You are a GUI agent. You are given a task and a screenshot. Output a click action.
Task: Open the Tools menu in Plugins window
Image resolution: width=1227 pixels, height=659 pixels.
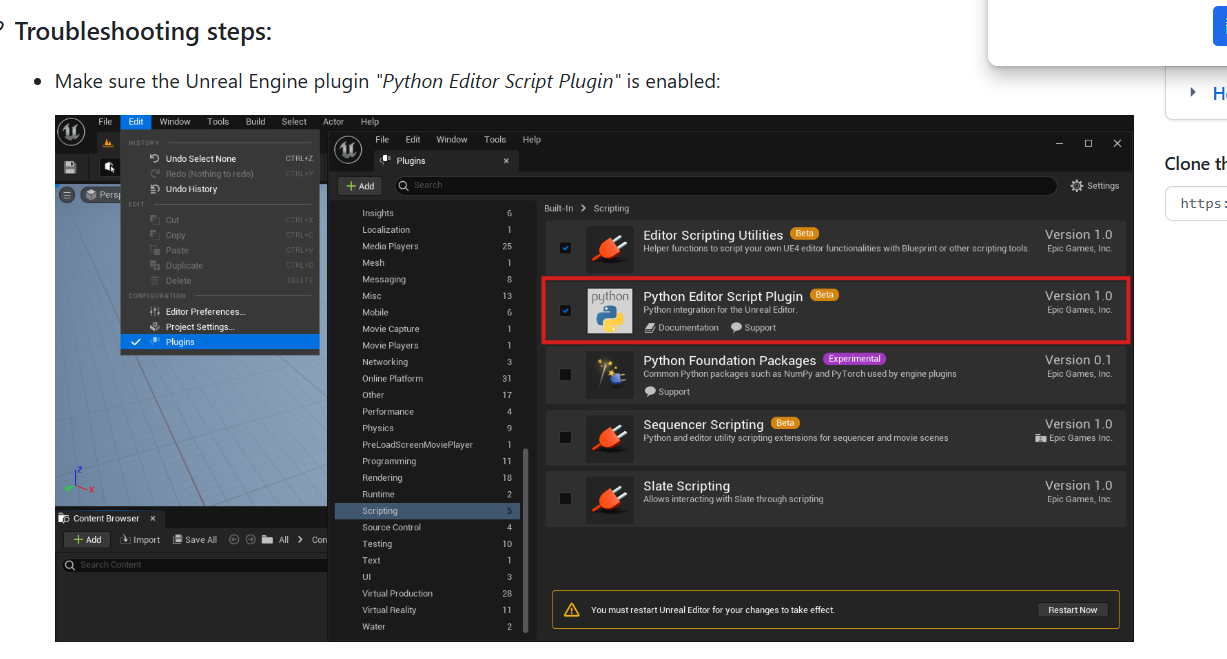tap(495, 140)
